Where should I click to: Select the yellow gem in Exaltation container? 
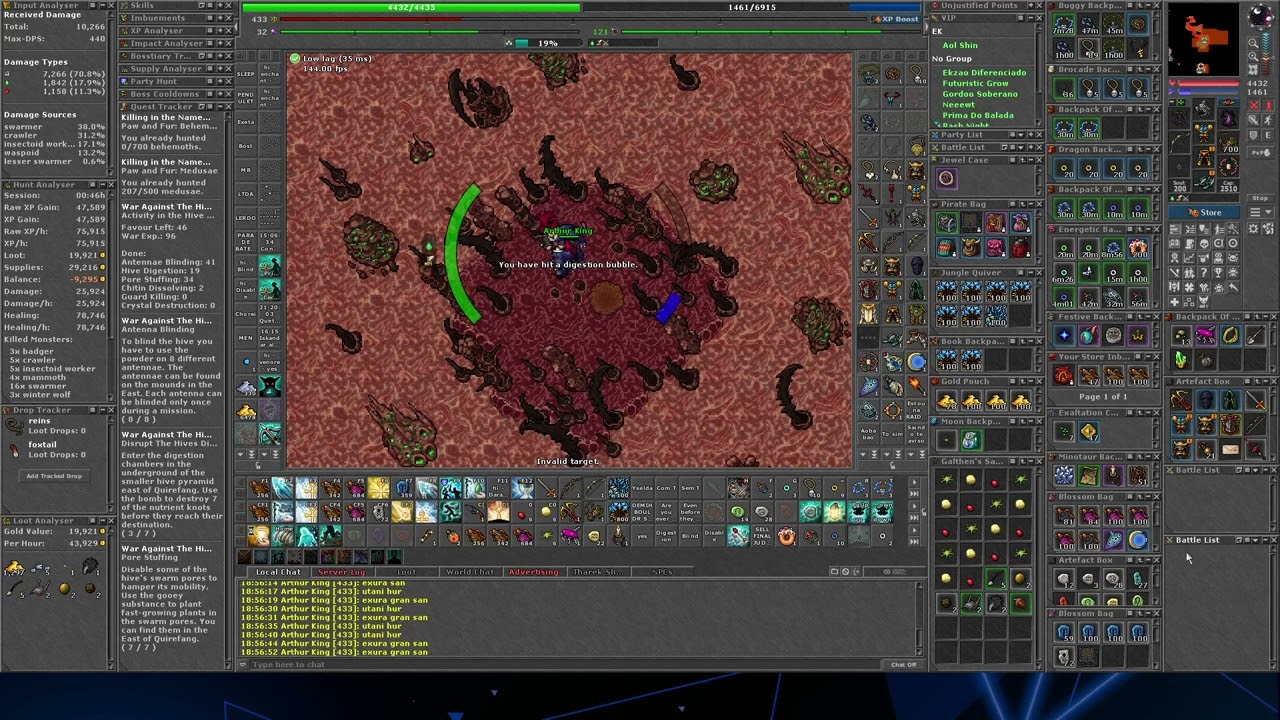coord(1088,432)
